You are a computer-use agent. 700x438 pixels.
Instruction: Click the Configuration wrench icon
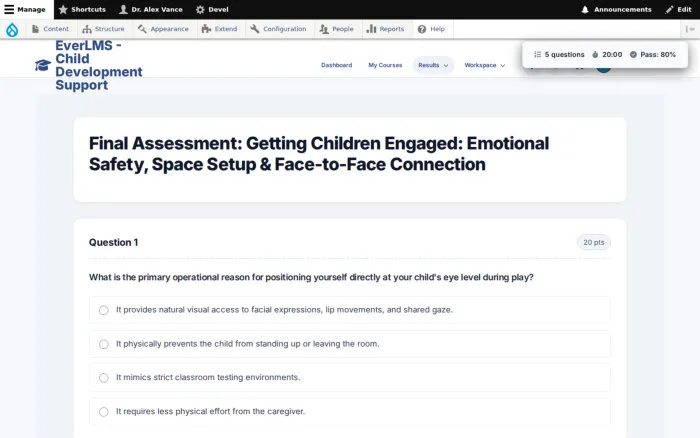[254, 29]
